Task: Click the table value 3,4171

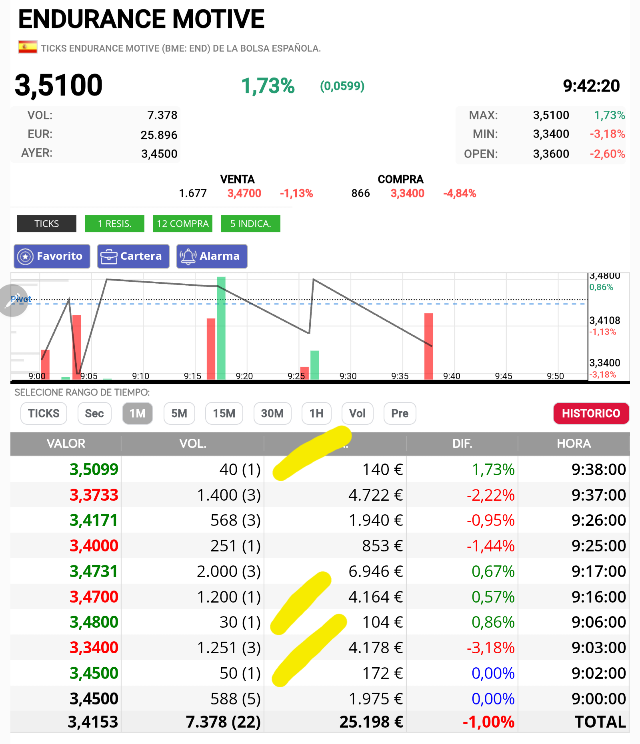Action: tap(93, 521)
